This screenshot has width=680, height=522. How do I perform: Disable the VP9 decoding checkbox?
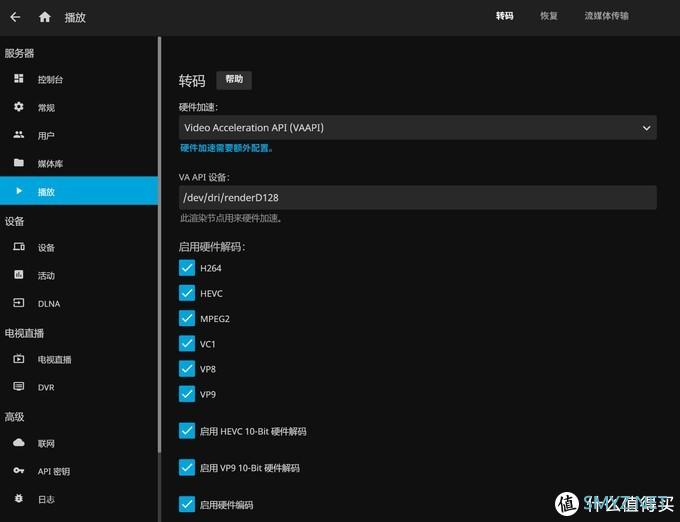(x=187, y=394)
